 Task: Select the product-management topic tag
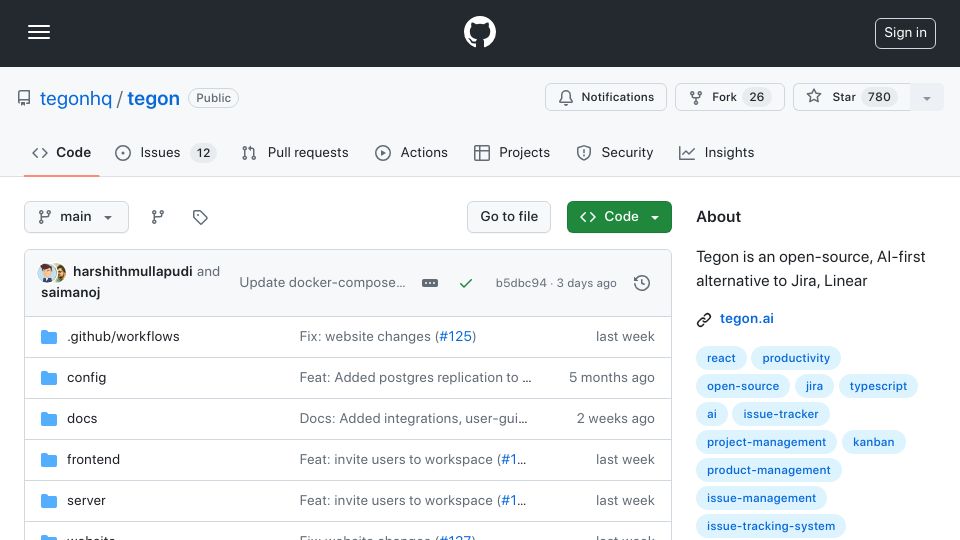(x=768, y=470)
